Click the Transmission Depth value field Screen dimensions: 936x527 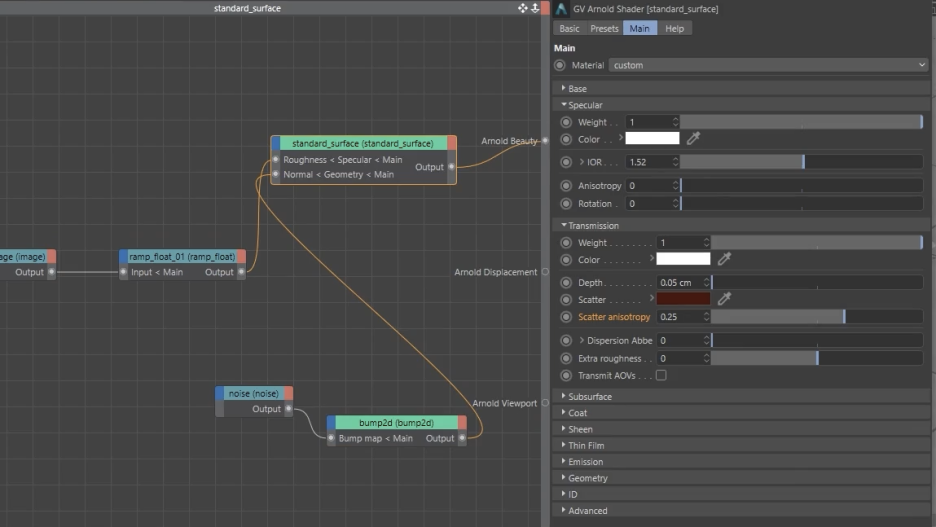[679, 282]
